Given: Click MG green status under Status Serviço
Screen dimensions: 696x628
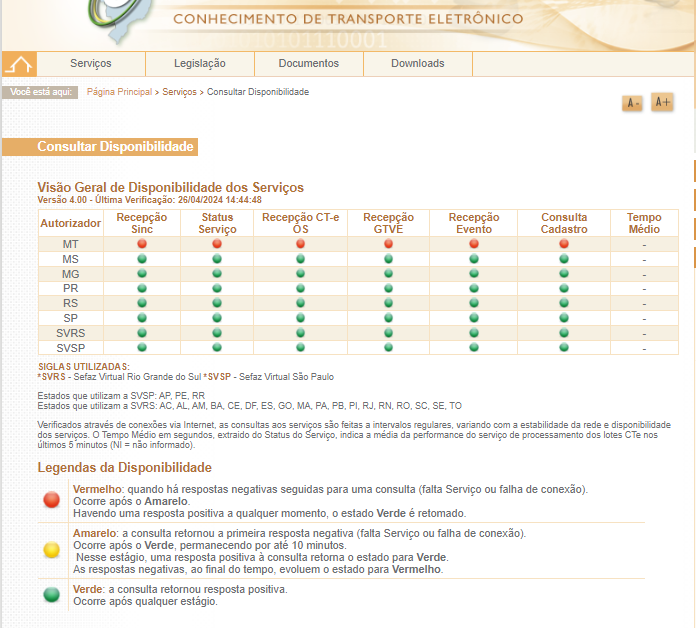Looking at the screenshot, I should pos(217,273).
